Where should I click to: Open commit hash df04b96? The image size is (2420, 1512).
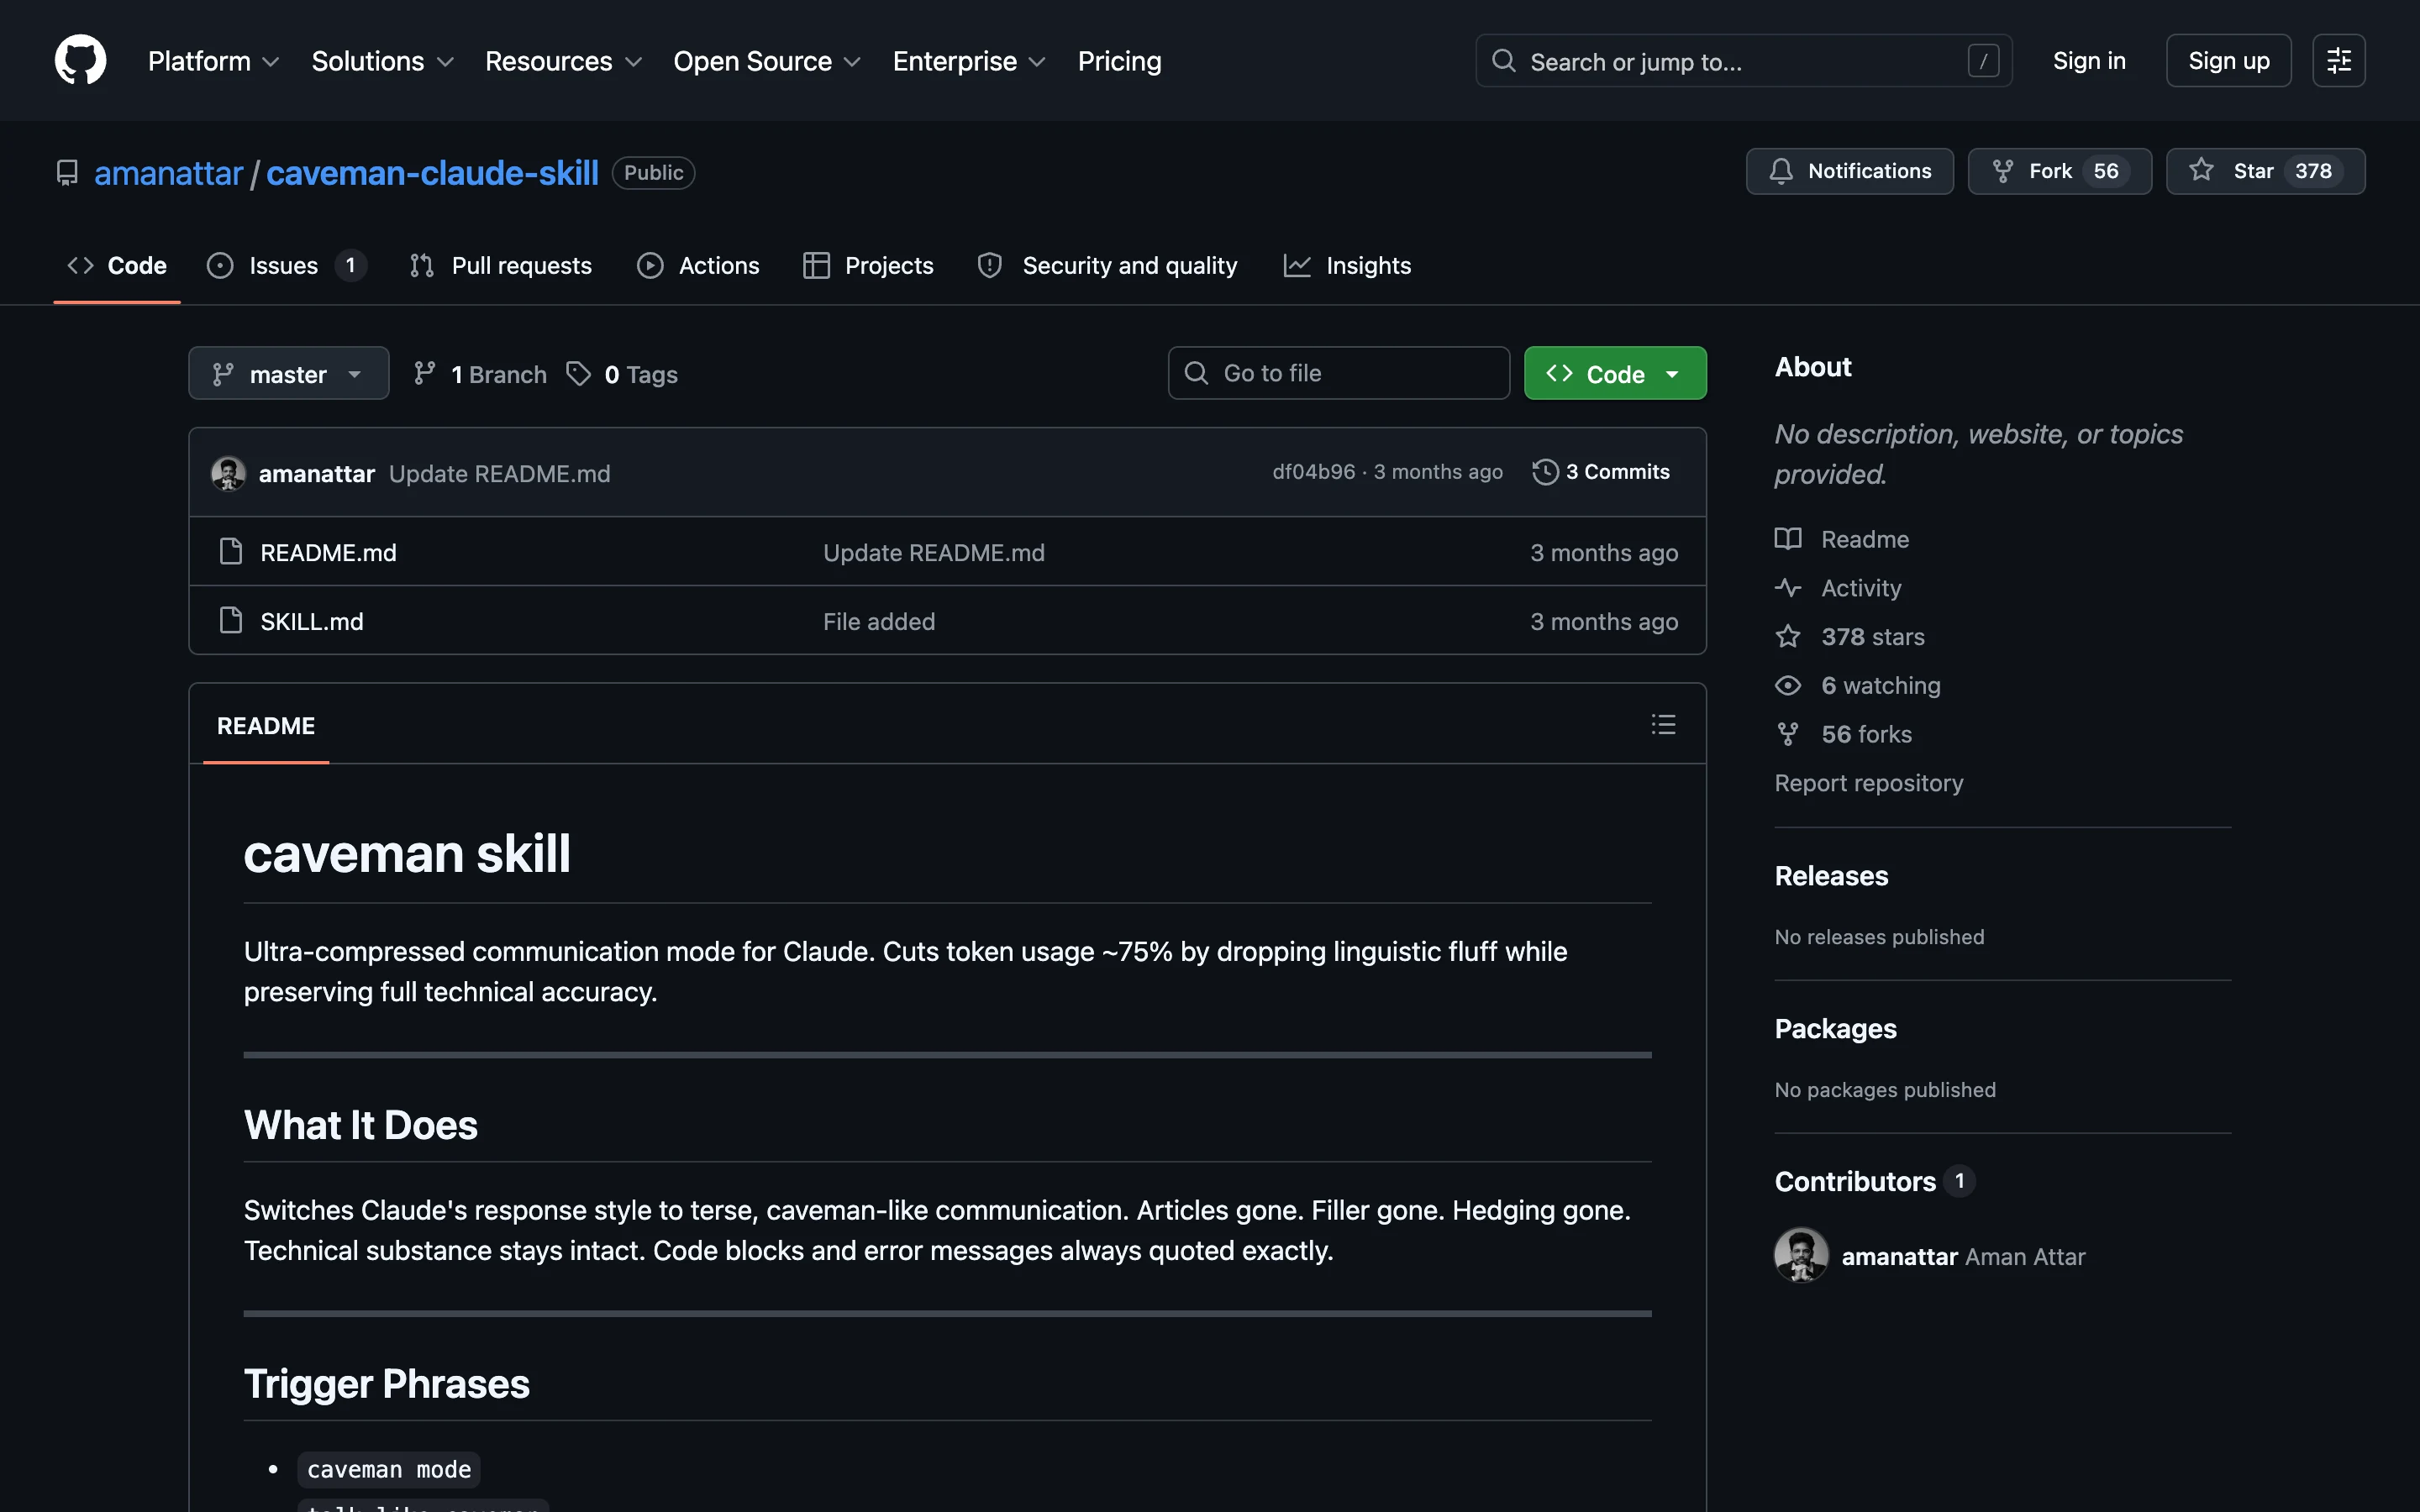(1313, 472)
